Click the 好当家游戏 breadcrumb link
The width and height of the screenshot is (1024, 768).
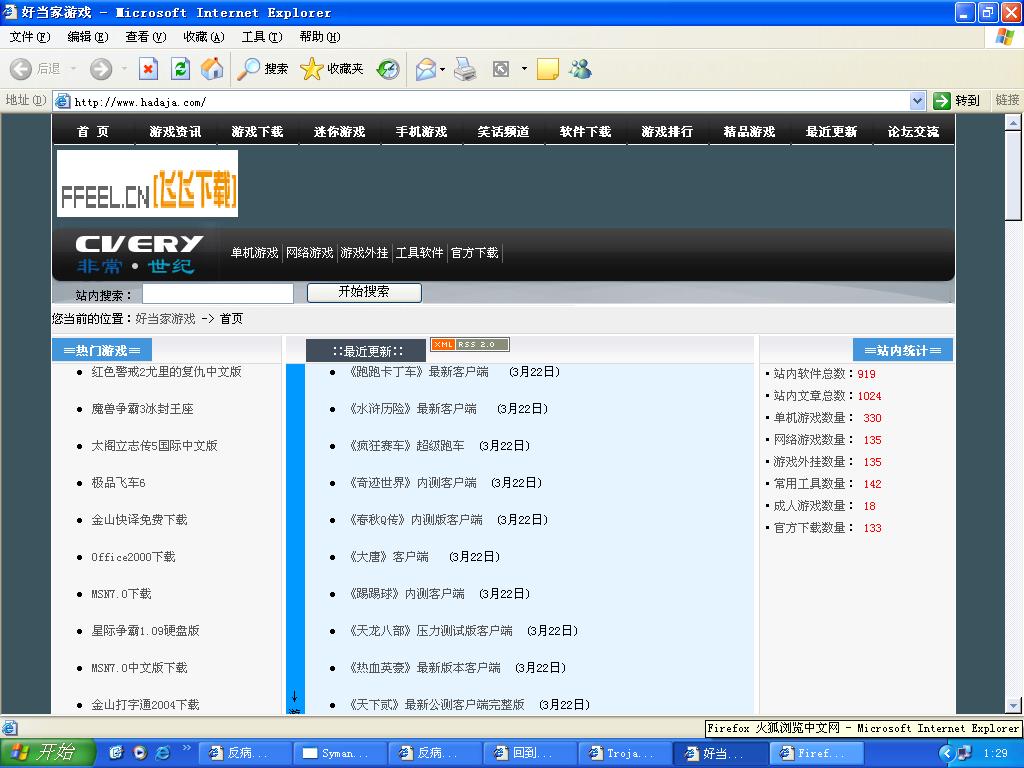(x=165, y=319)
